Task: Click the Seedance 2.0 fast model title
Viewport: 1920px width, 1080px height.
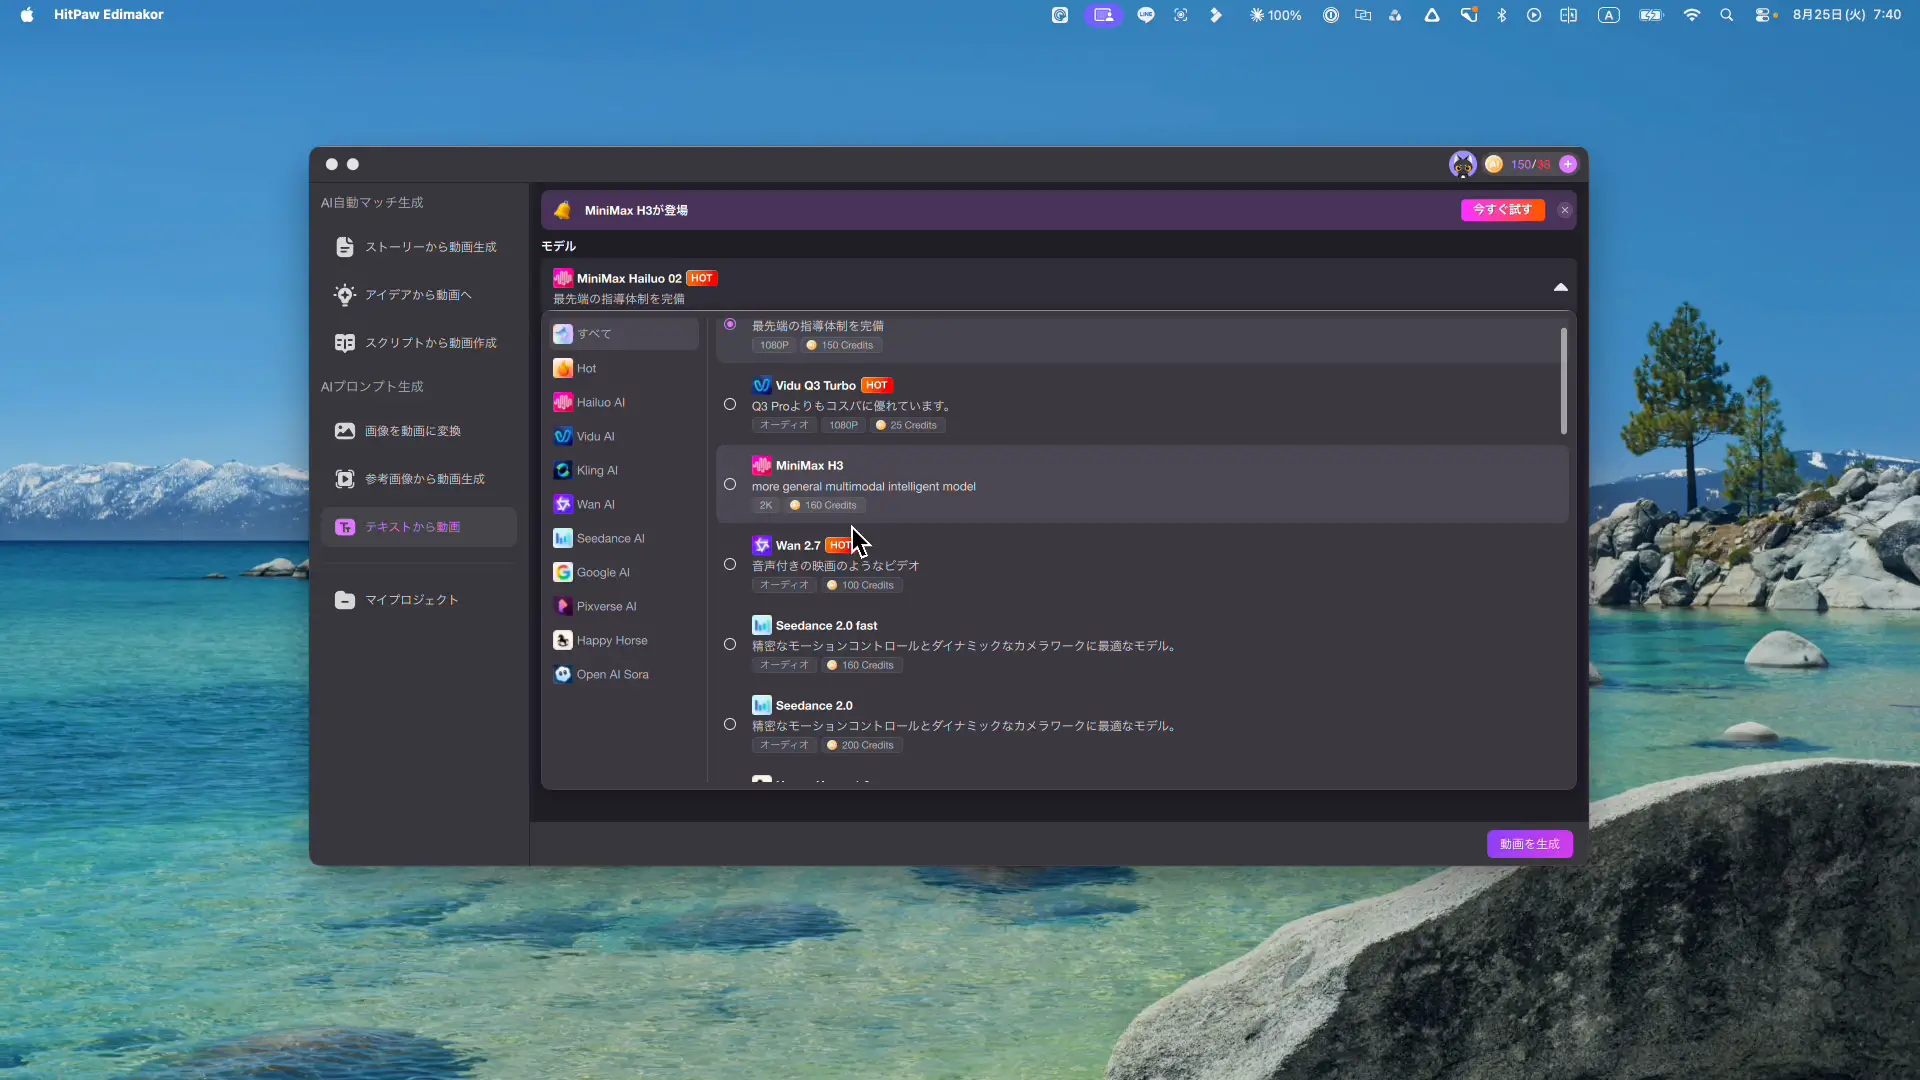Action: pyautogui.click(x=826, y=626)
